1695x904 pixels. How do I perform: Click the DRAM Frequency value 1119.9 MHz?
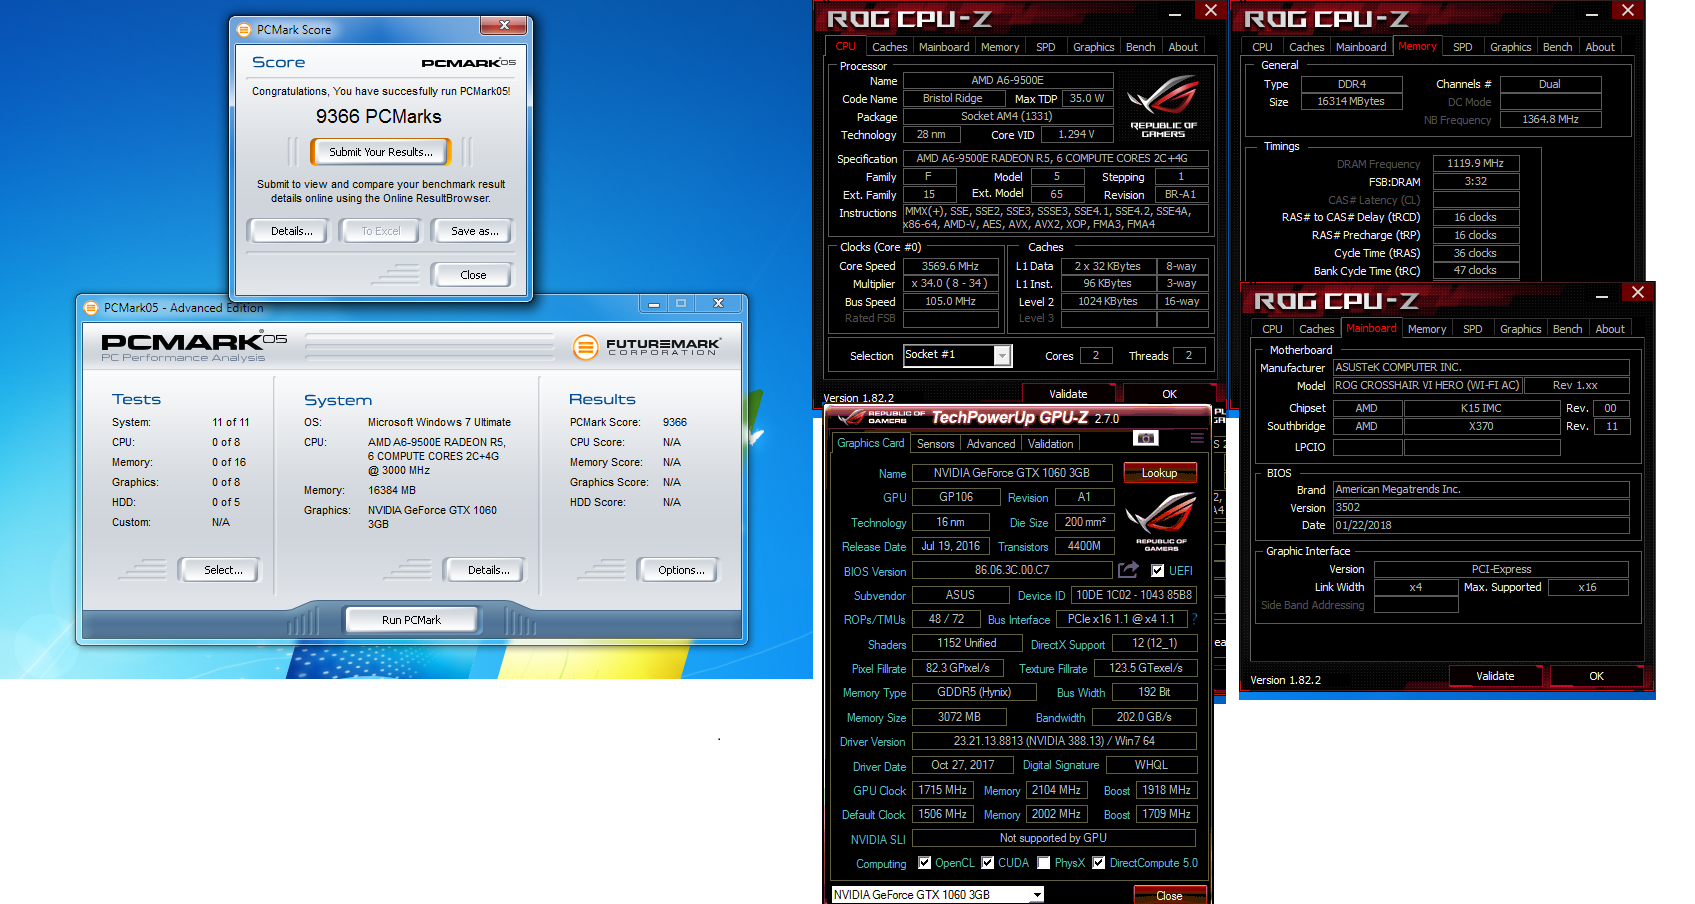click(x=1476, y=163)
